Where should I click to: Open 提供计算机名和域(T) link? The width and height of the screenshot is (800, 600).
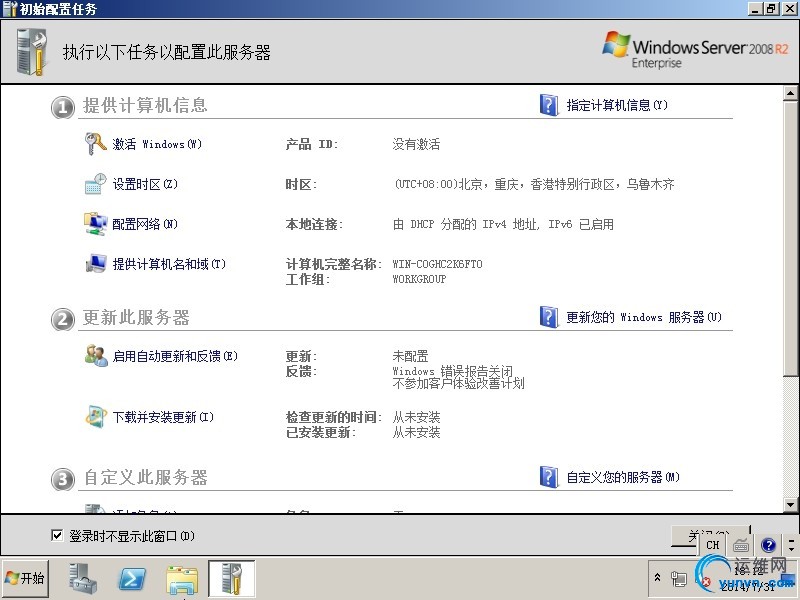(x=169, y=264)
